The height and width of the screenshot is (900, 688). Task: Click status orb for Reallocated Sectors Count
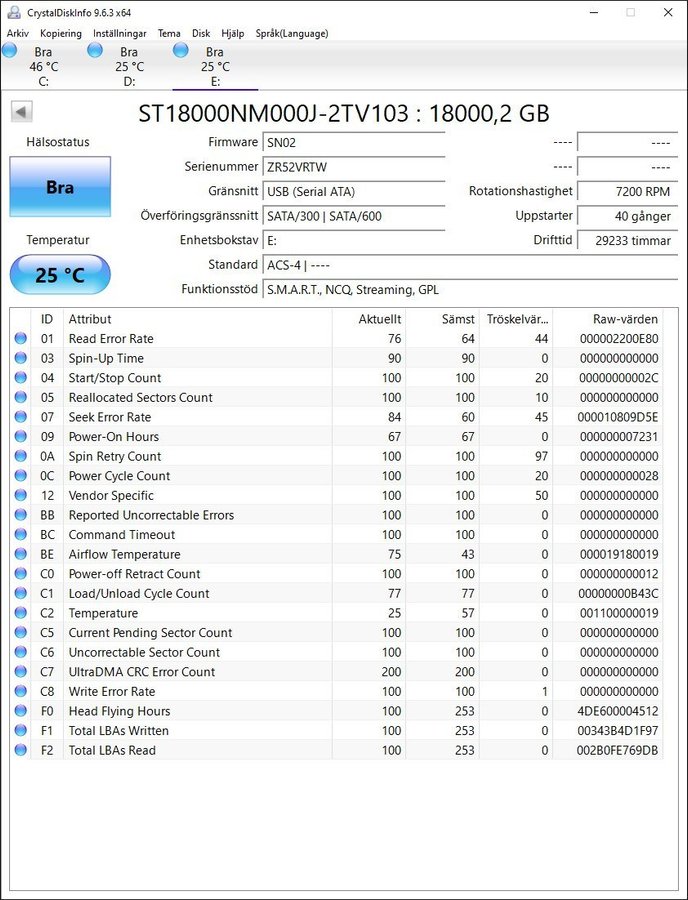[x=21, y=398]
